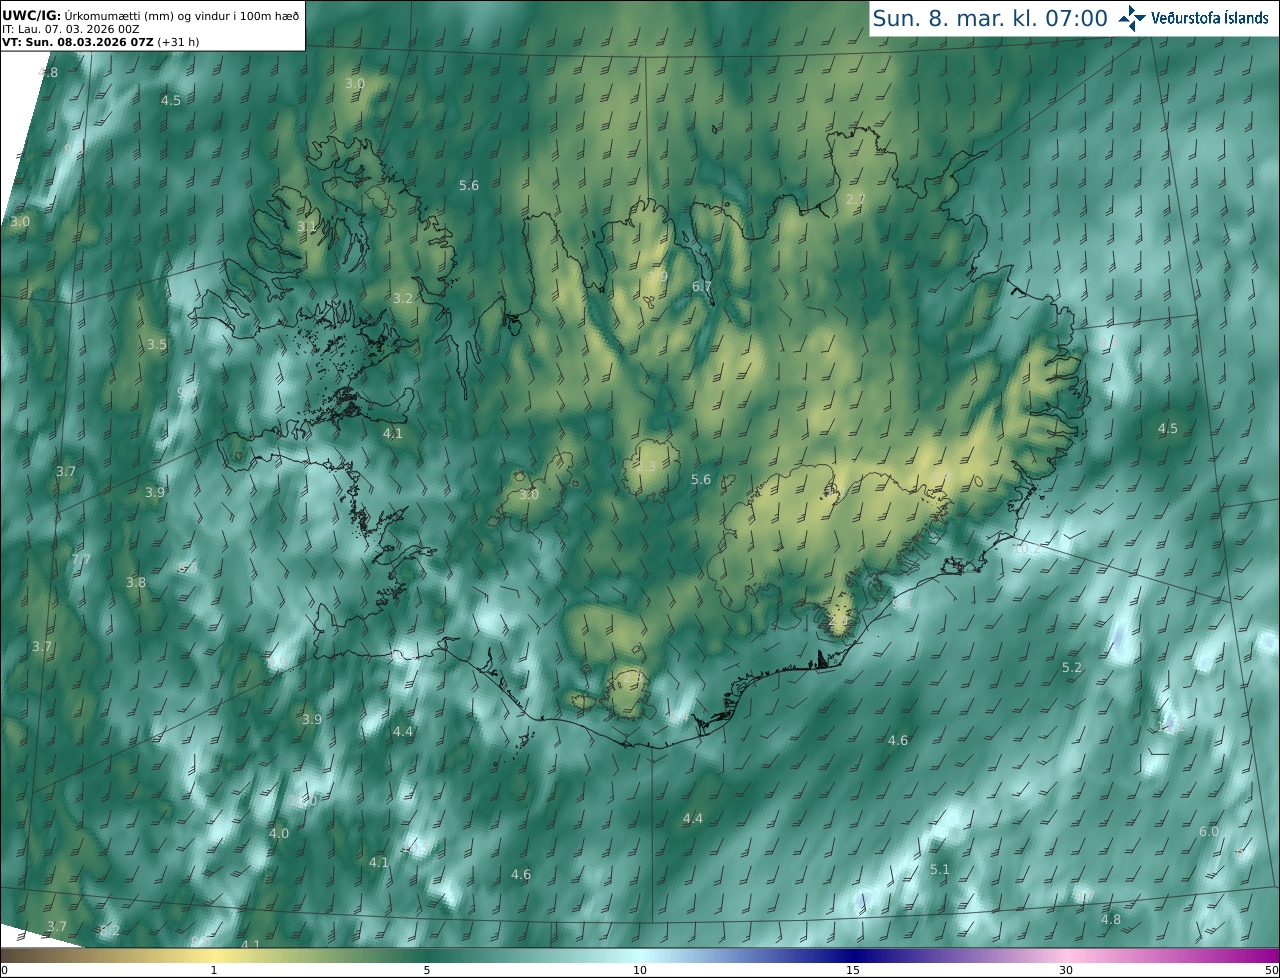The image size is (1280, 978).
Task: Click the 6.0 value on the map
Action: tap(1209, 831)
